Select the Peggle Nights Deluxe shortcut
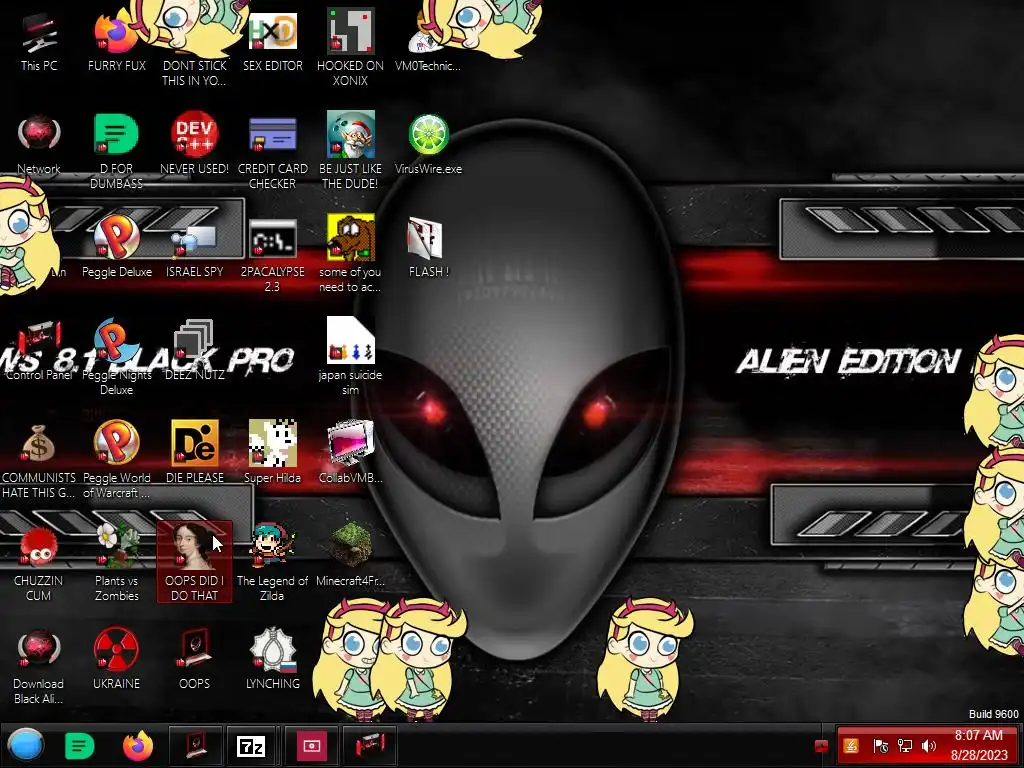Viewport: 1024px width, 768px height. click(x=116, y=358)
